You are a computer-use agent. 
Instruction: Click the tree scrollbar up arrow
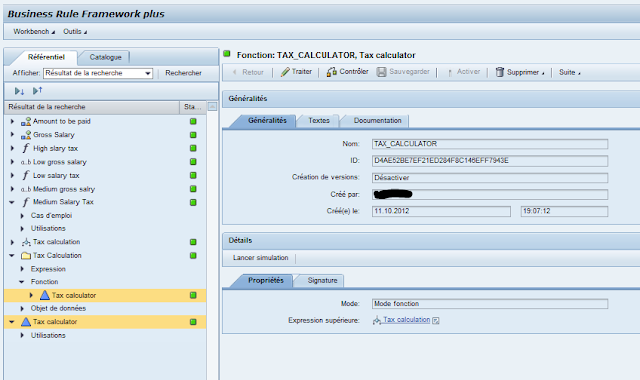coord(212,107)
